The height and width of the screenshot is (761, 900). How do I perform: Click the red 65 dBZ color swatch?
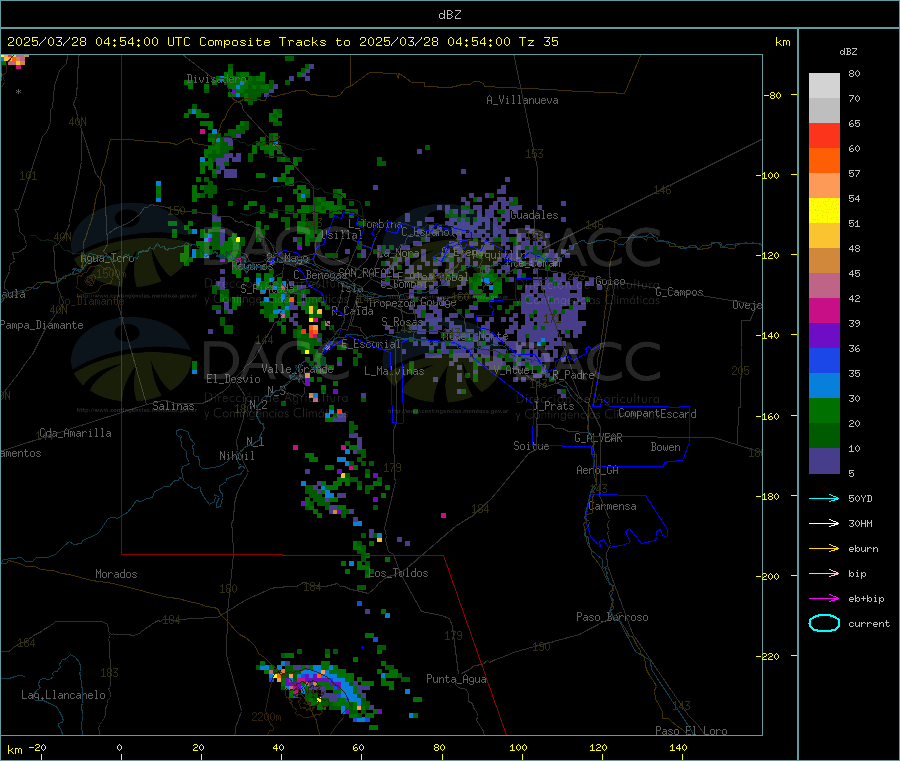pyautogui.click(x=824, y=135)
